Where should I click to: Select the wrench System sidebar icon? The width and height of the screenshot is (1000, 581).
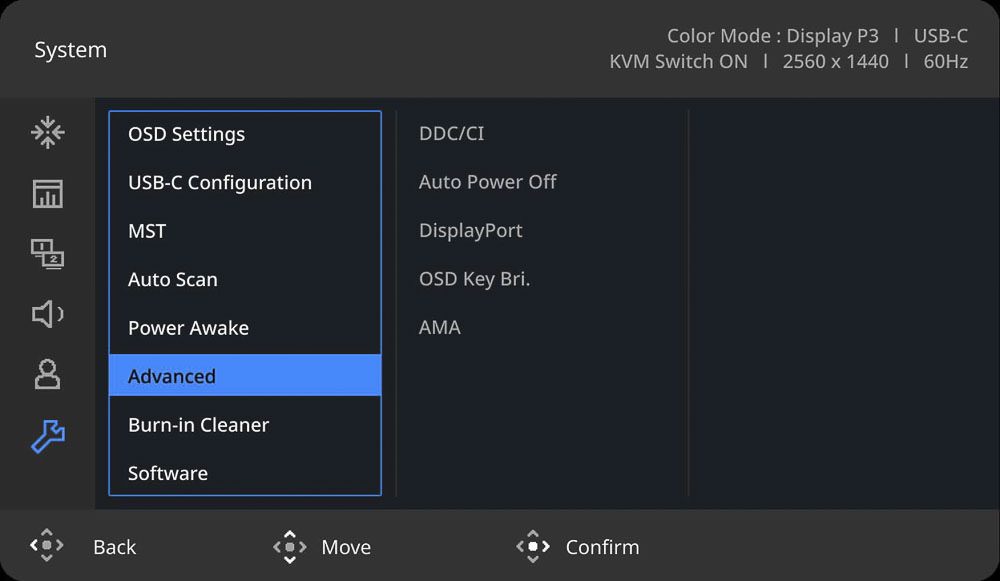click(48, 436)
